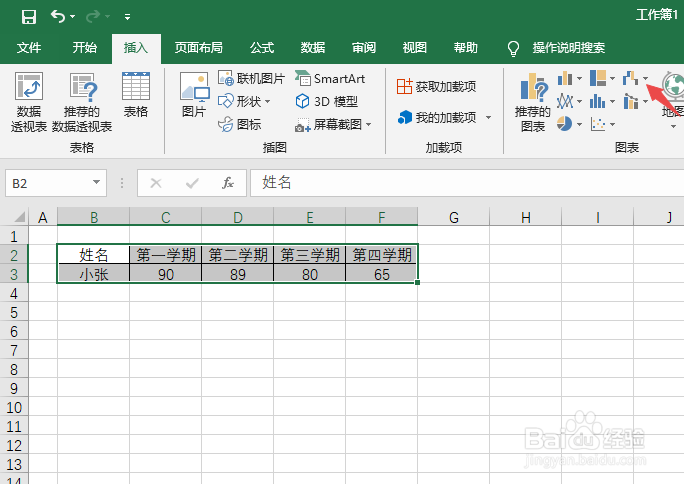The width and height of the screenshot is (684, 484).
Task: Open the 帮助 tab
Action: tap(465, 48)
